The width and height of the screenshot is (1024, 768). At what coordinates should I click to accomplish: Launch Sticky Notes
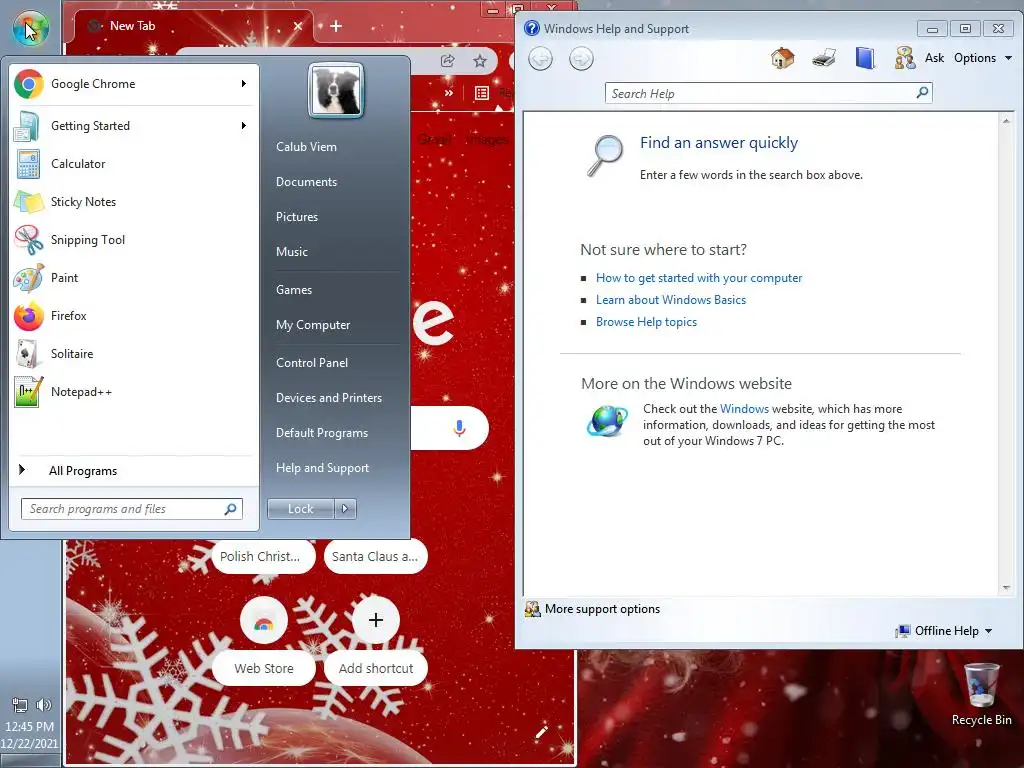point(133,201)
